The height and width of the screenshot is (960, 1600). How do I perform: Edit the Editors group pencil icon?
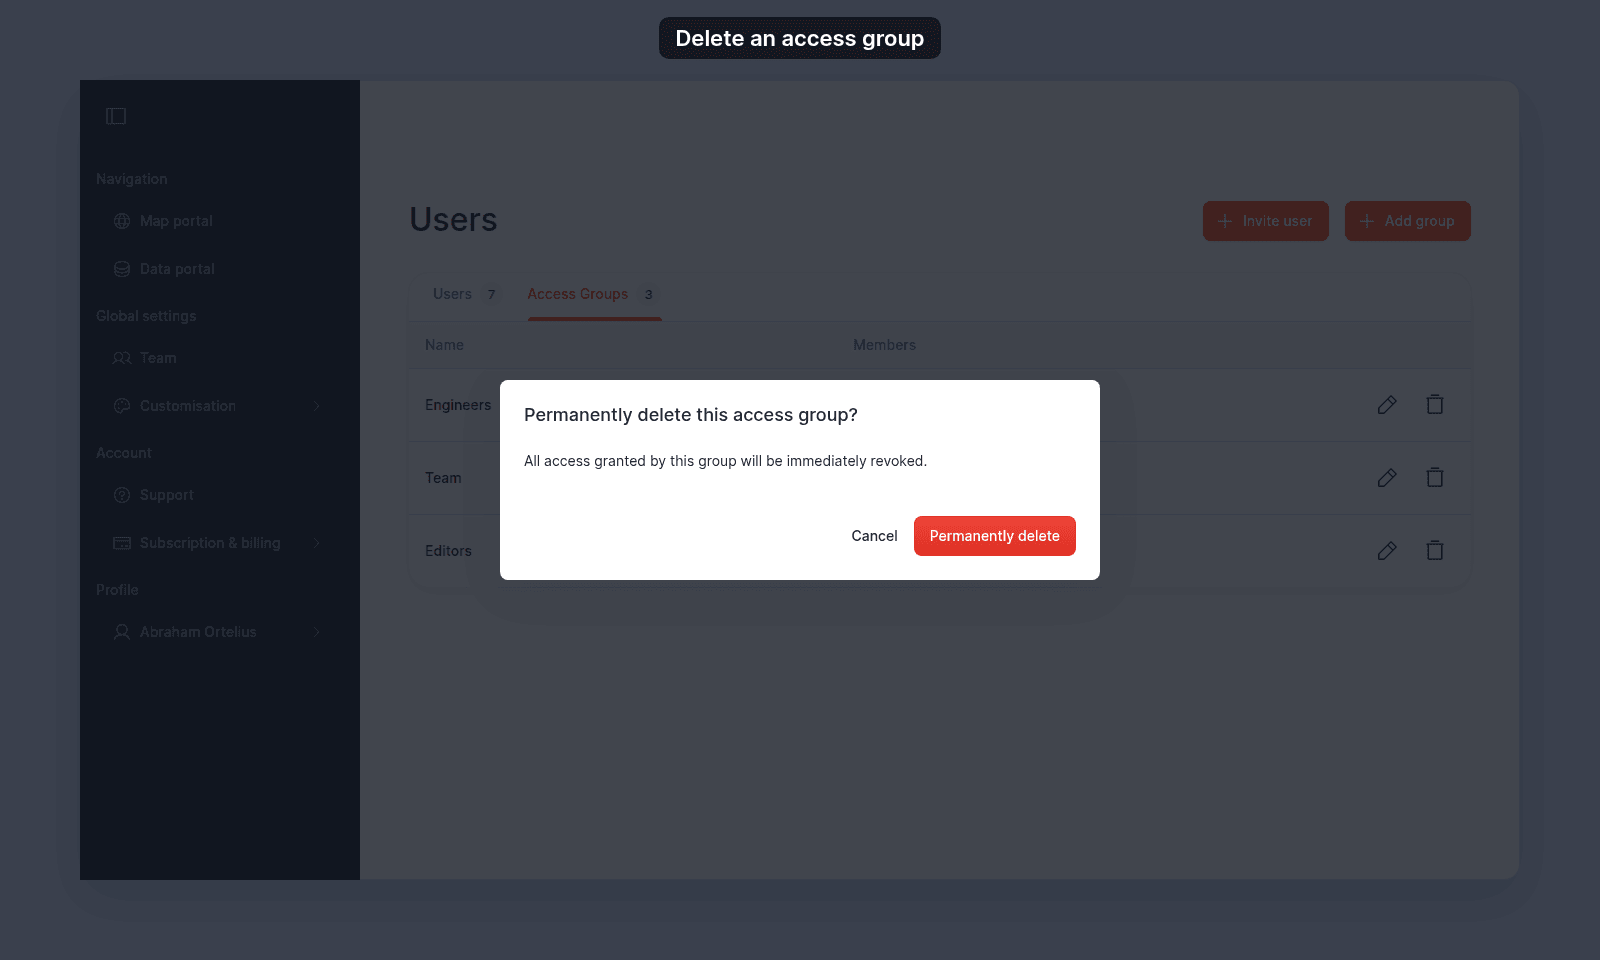click(x=1387, y=551)
